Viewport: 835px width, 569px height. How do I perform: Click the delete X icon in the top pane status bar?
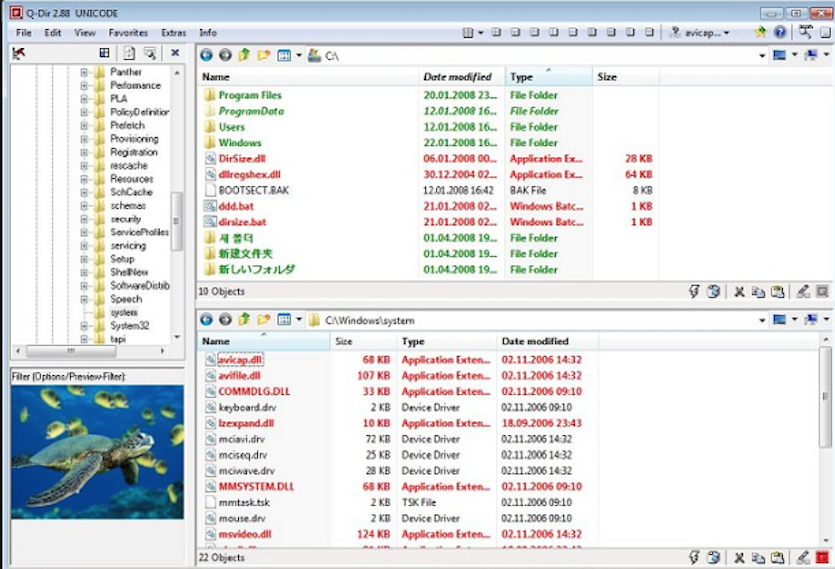739,291
